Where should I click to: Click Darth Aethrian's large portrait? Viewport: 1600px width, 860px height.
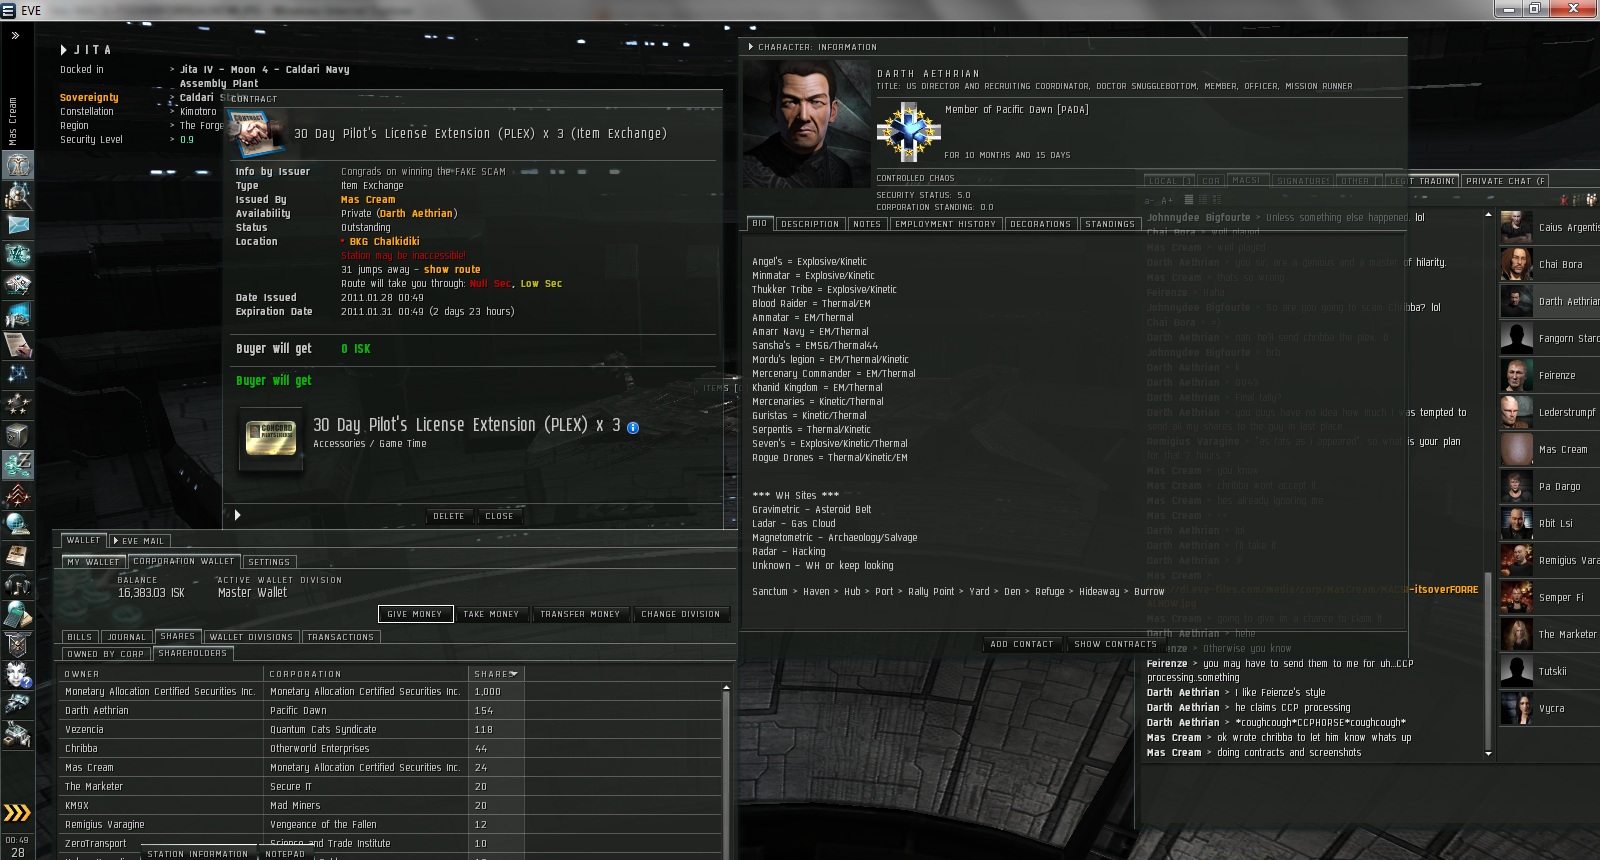[x=806, y=124]
